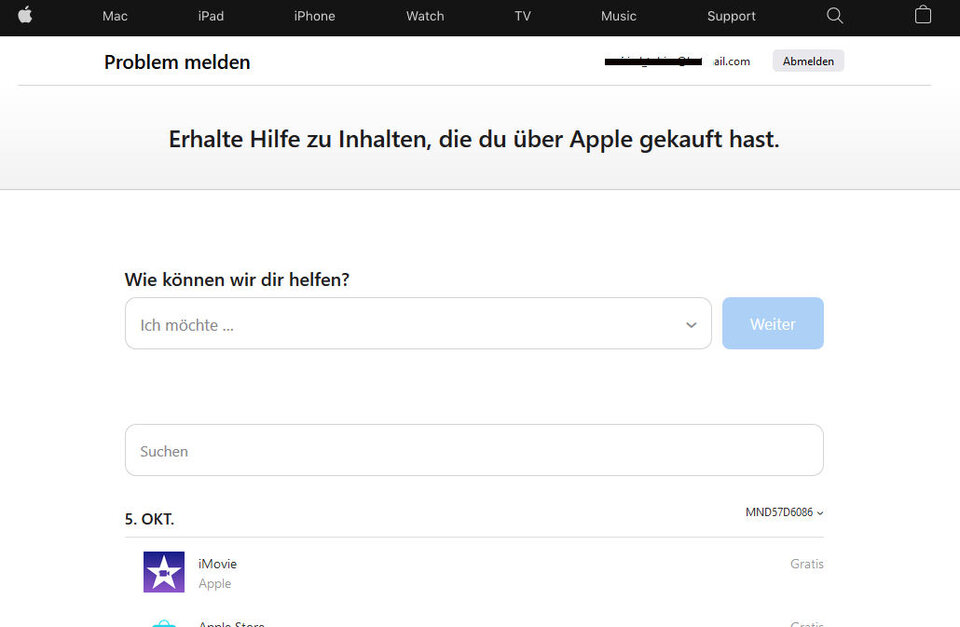Click the 5. OKT. date heading
This screenshot has height=627, width=960.
tap(149, 519)
